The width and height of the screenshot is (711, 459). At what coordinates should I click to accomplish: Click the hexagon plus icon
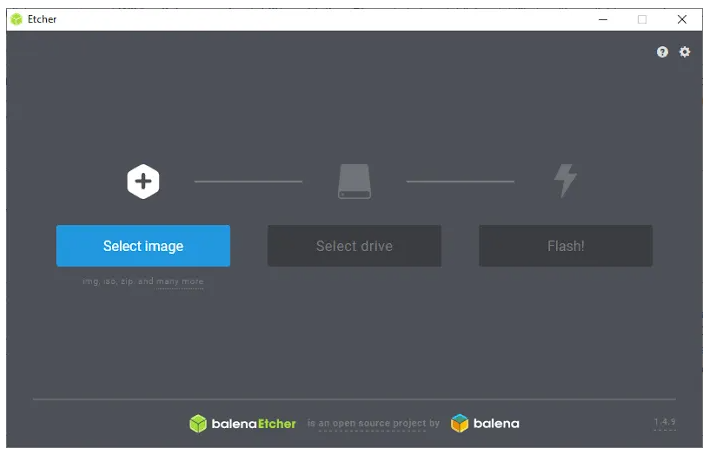pyautogui.click(x=143, y=181)
